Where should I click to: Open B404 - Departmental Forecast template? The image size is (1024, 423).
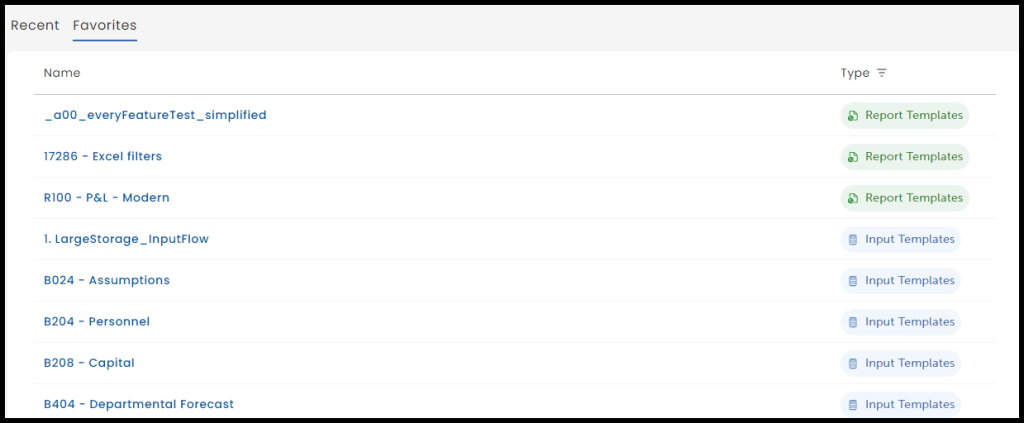pyautogui.click(x=139, y=404)
